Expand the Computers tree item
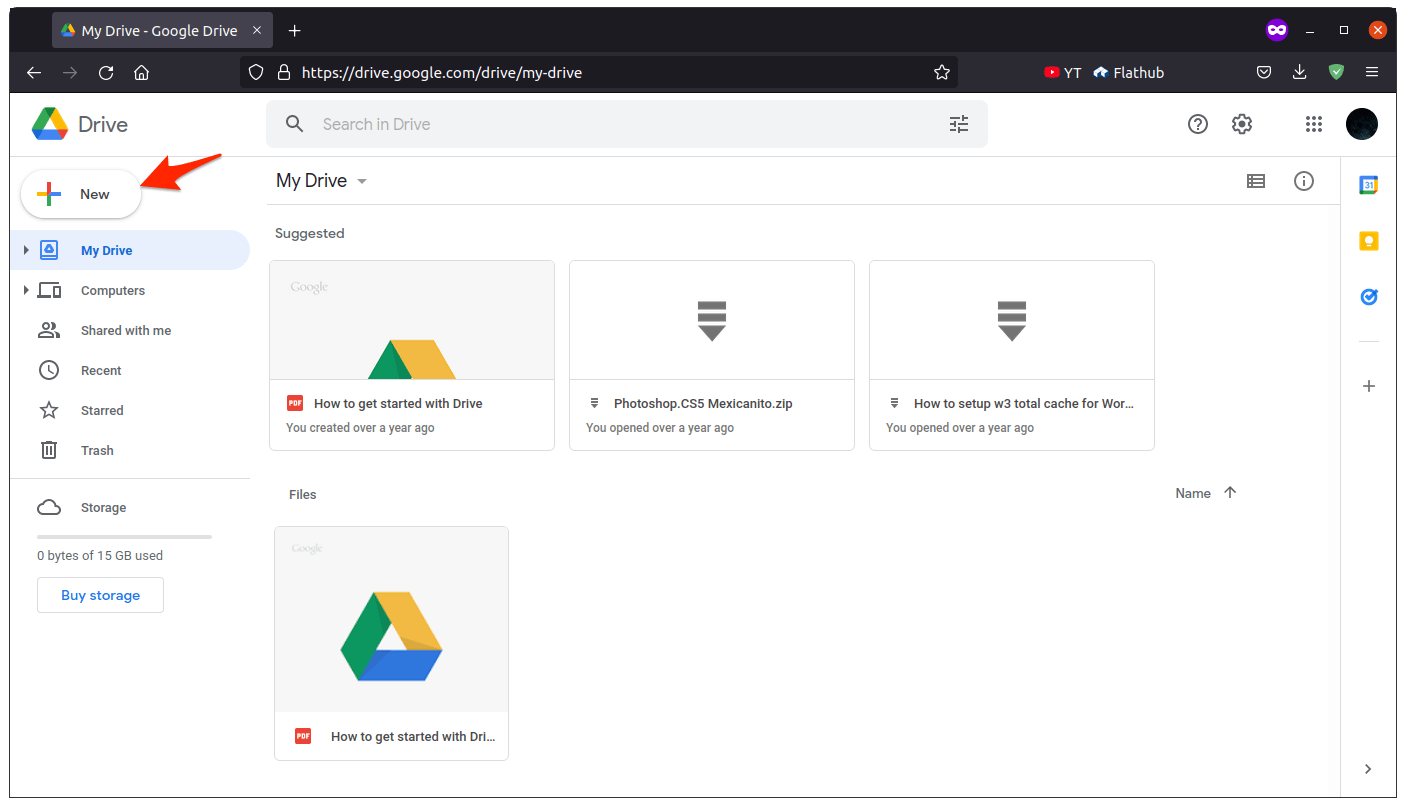Viewport: 1406px width, 807px height. coord(26,290)
